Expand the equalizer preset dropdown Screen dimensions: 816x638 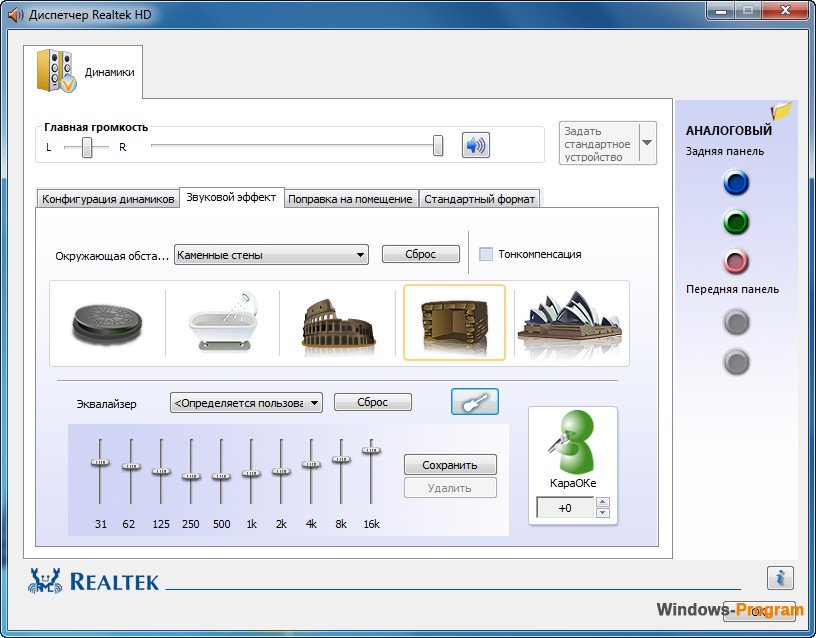pos(246,403)
